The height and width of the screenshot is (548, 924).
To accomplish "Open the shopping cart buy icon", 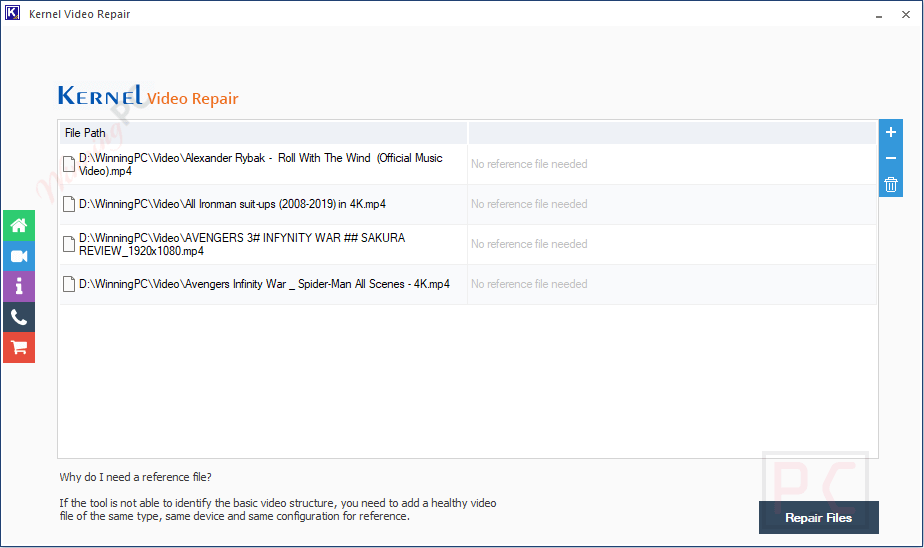I will click(19, 348).
